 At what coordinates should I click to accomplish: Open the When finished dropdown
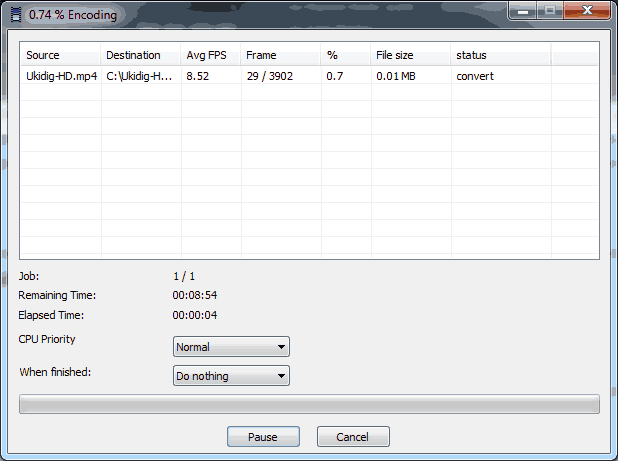point(231,375)
